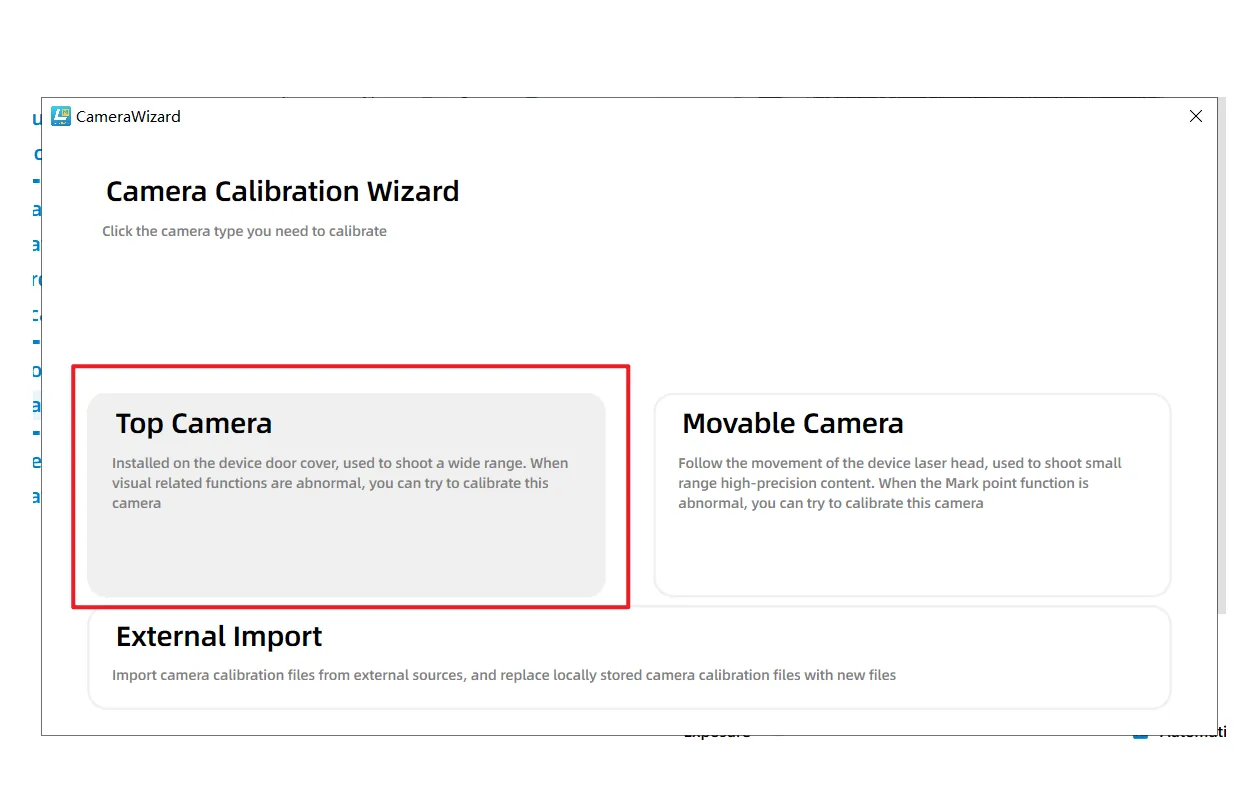Open the External Import option card
This screenshot has height=811, width=1258.
[628, 657]
